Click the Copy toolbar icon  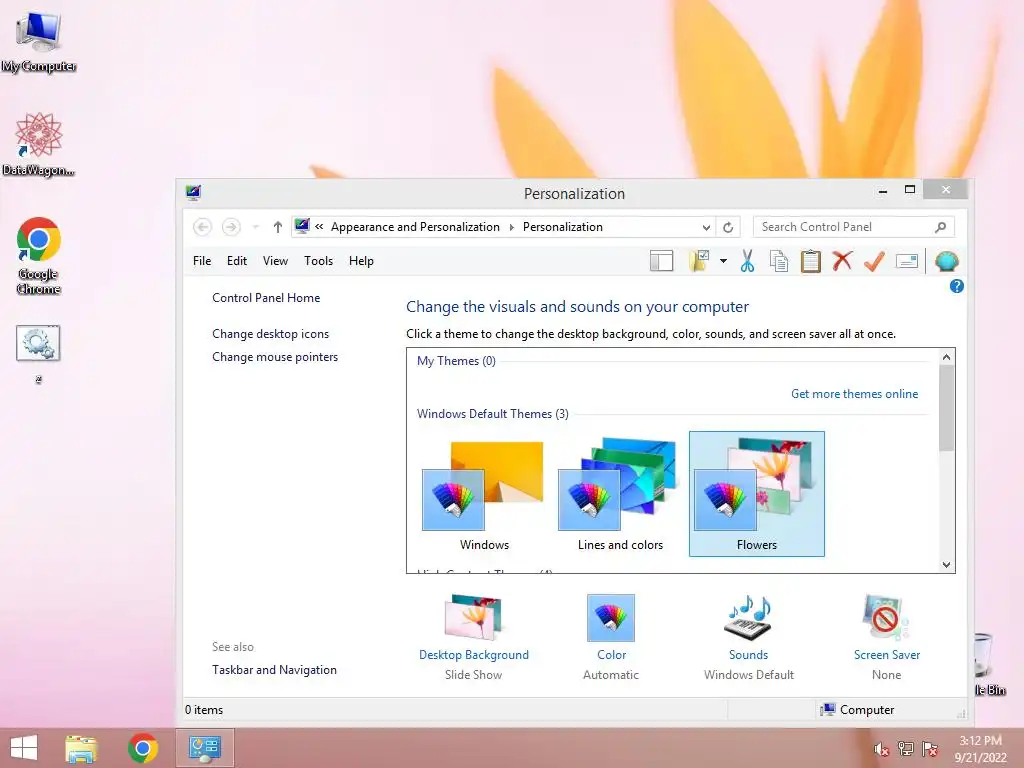pyautogui.click(x=778, y=261)
